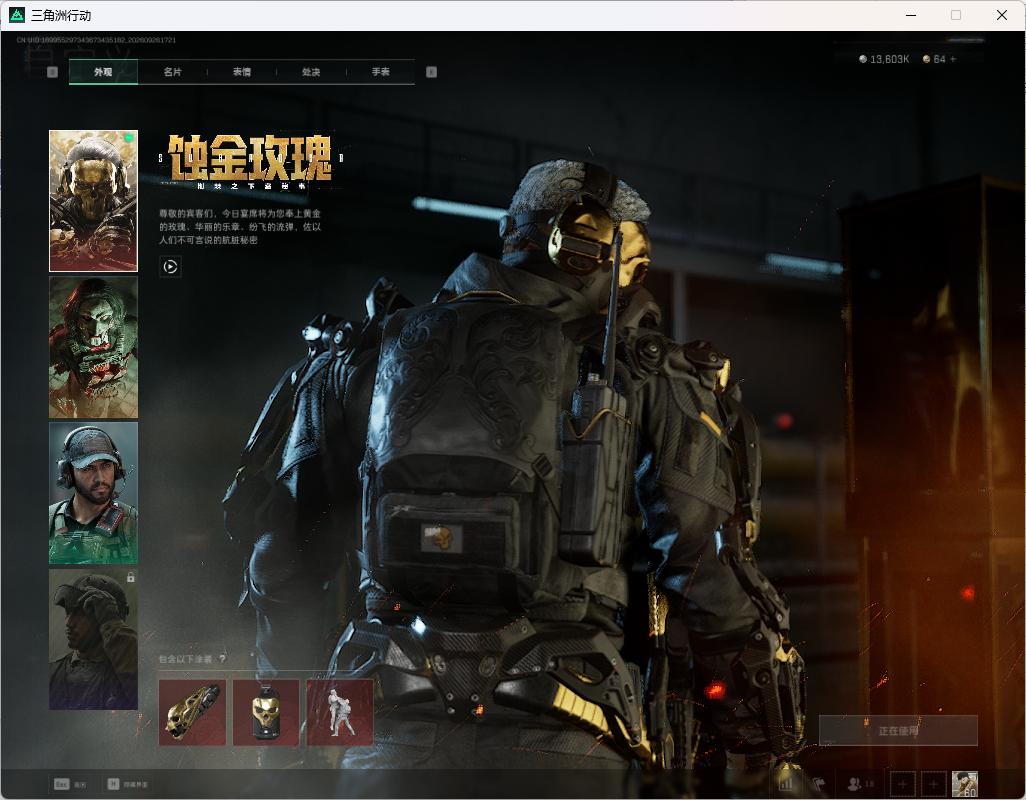The image size is (1026, 800).
Task: Click the skin description starting 尊敬的宾客们
Action: 240,227
